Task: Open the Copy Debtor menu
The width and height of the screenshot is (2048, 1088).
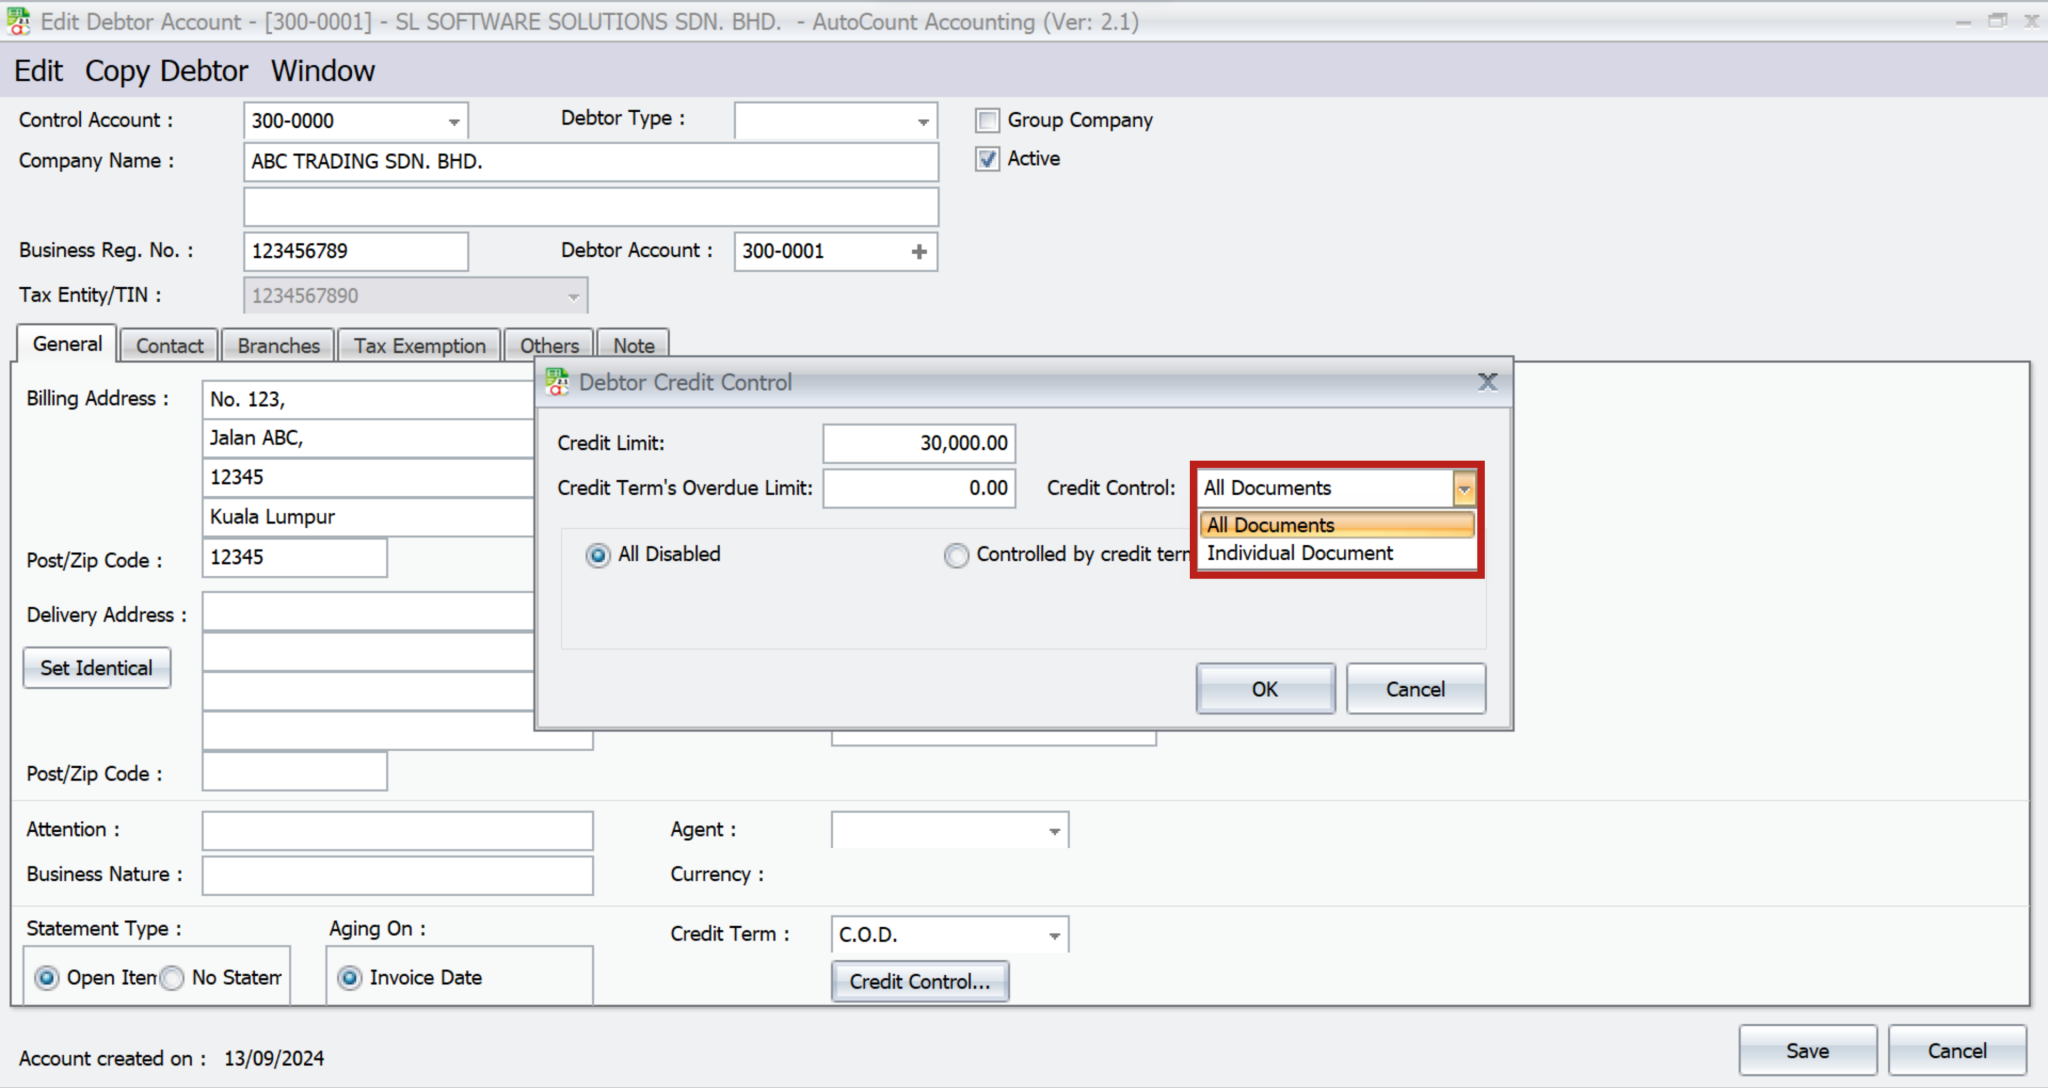Action: point(166,71)
